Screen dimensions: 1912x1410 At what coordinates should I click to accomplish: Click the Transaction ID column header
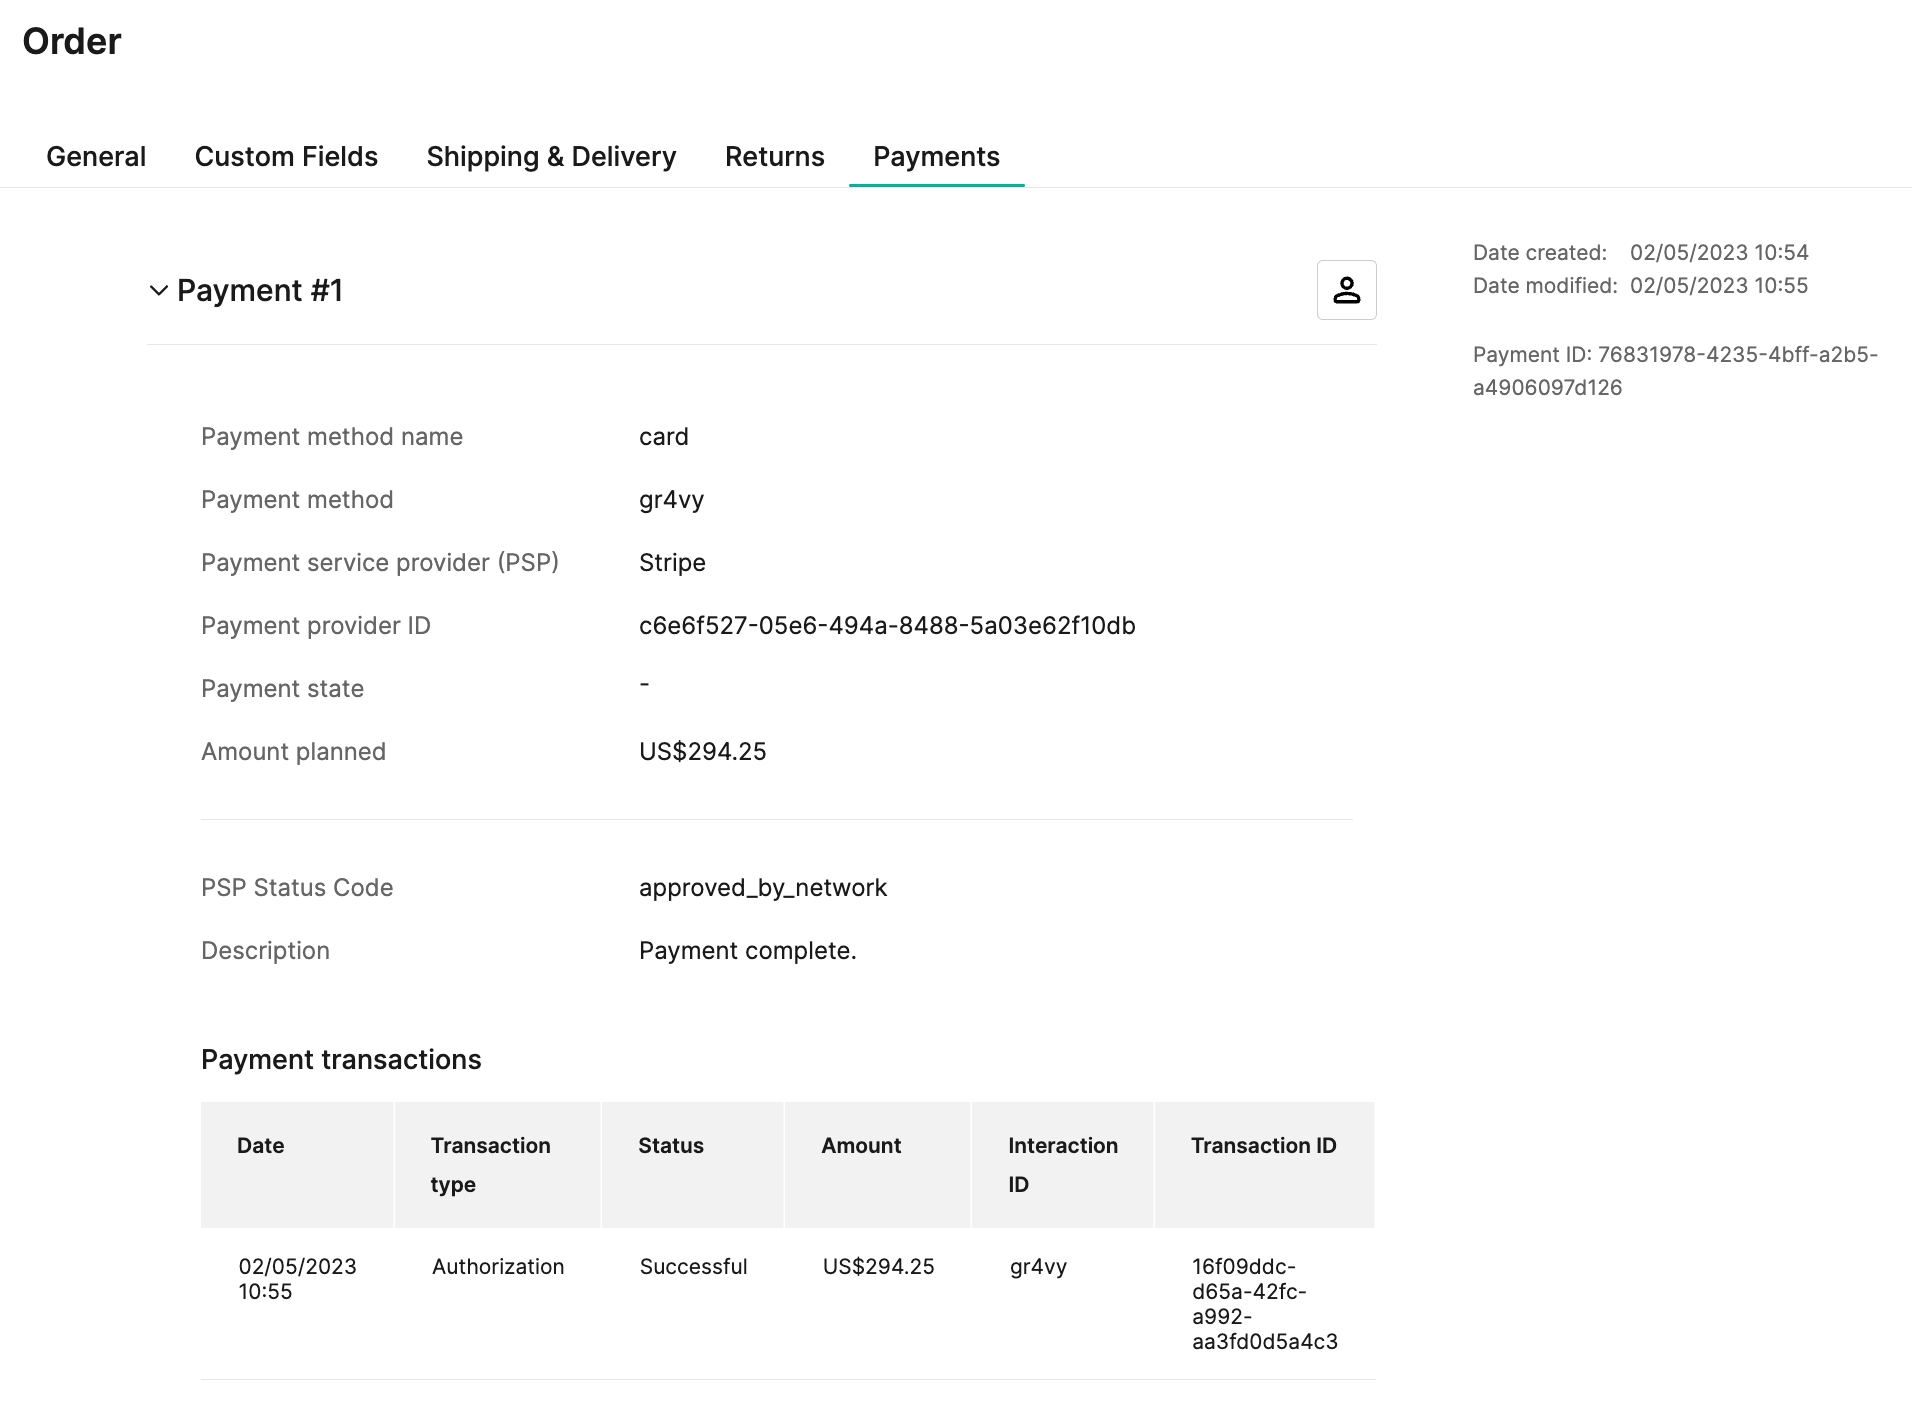[x=1265, y=1165]
